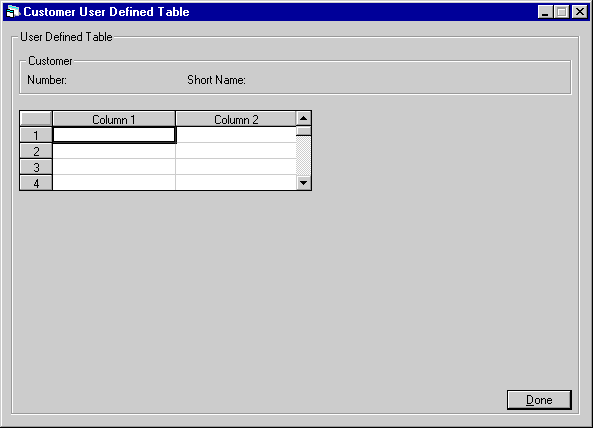Select the Column 2 header
Screen dimensions: 593x428
click(236, 119)
